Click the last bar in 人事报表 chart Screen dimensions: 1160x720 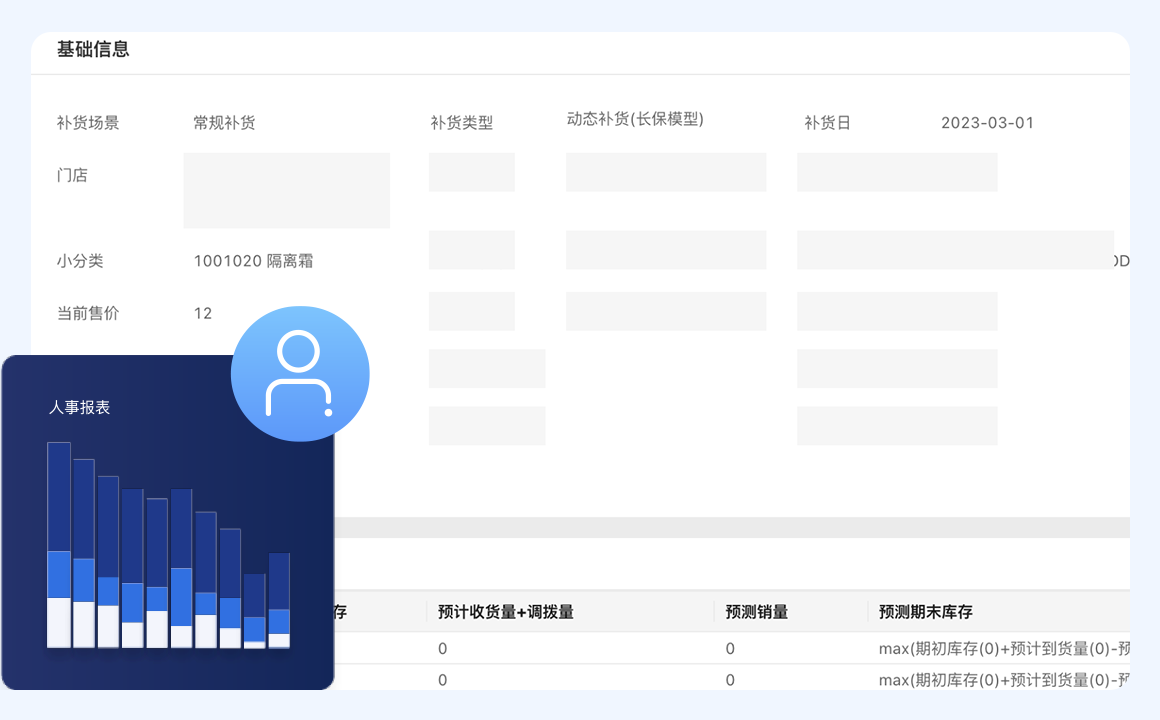click(279, 600)
